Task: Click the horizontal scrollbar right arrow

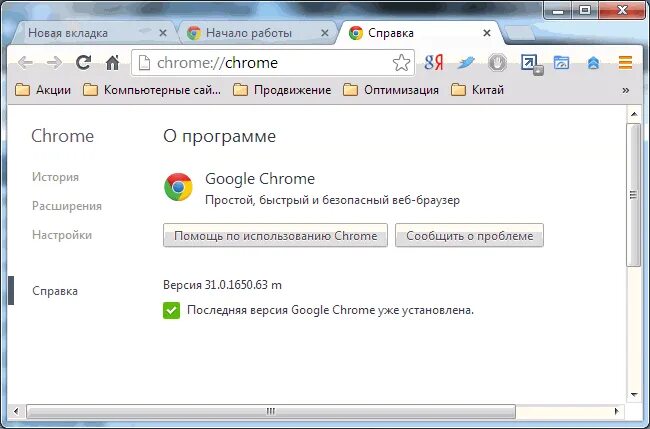Action: 617,412
